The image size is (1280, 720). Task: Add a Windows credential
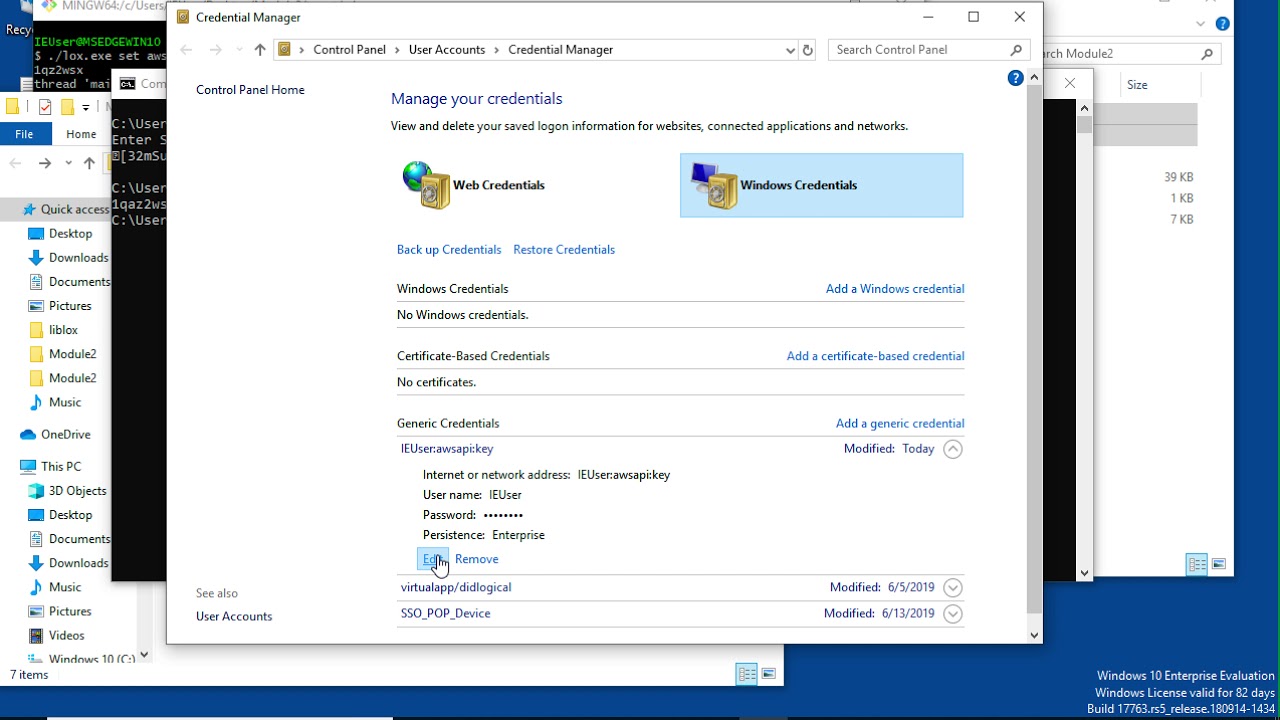coord(895,289)
